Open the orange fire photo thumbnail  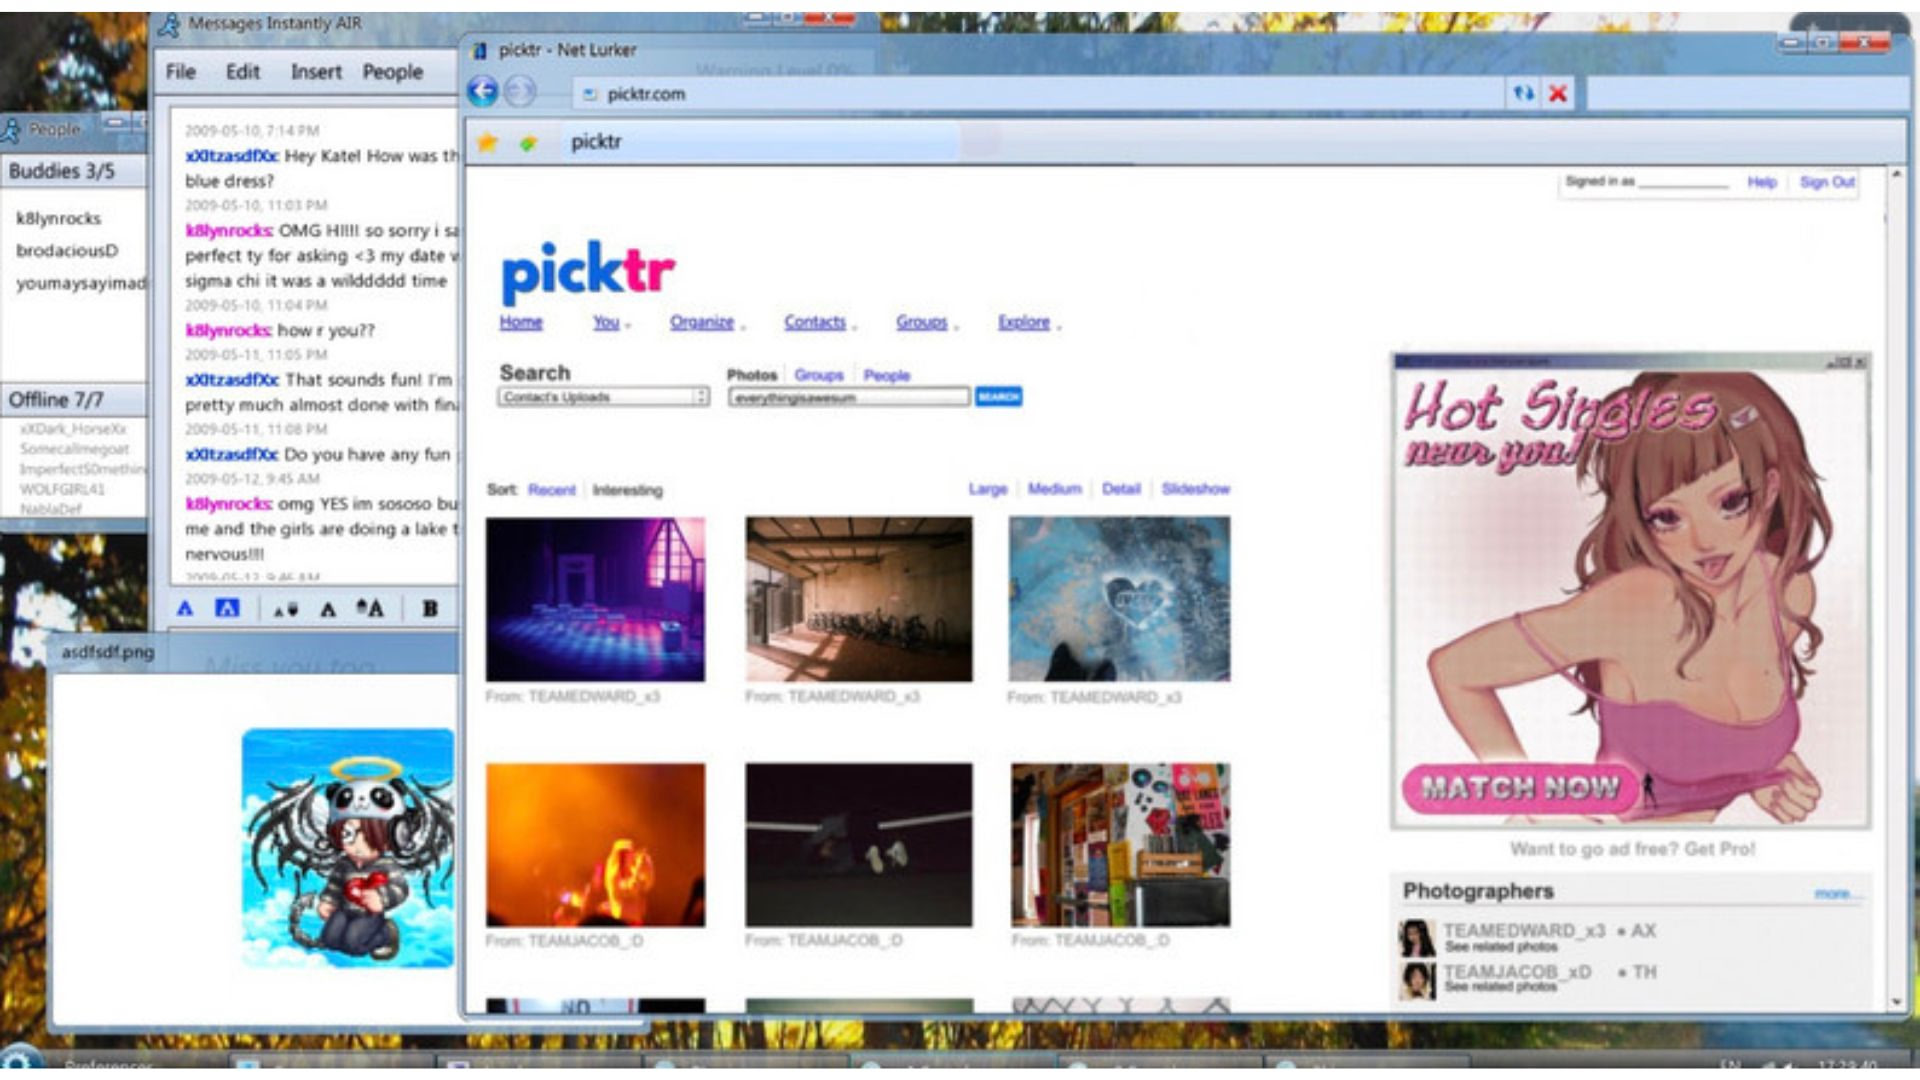(595, 845)
